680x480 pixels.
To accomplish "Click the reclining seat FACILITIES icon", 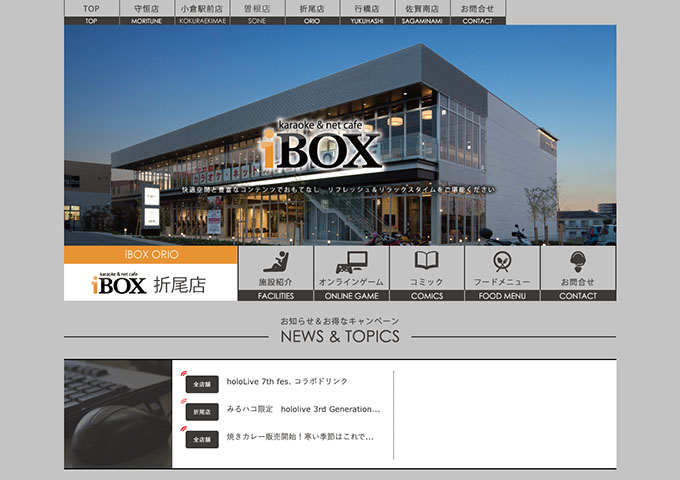I will click(276, 261).
